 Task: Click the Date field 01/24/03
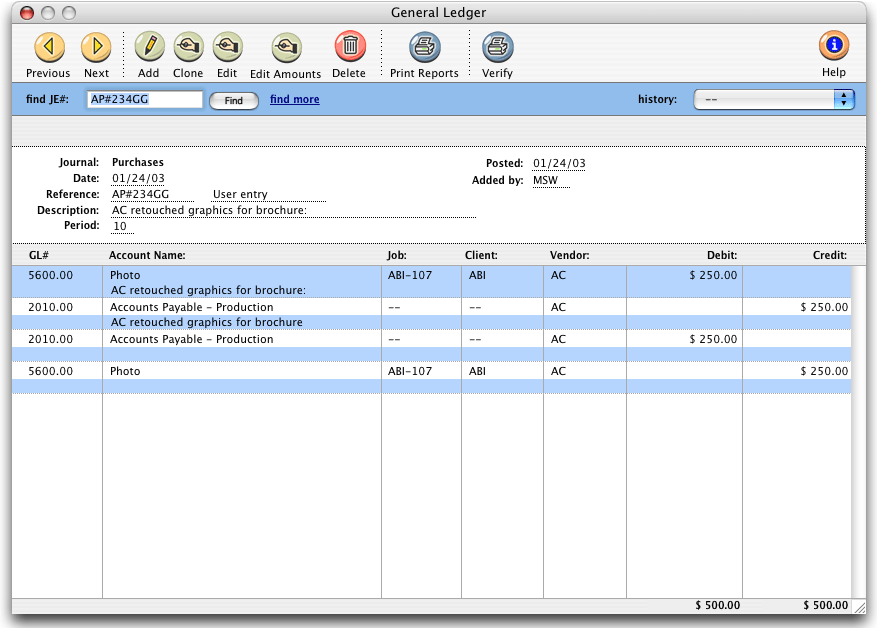138,178
